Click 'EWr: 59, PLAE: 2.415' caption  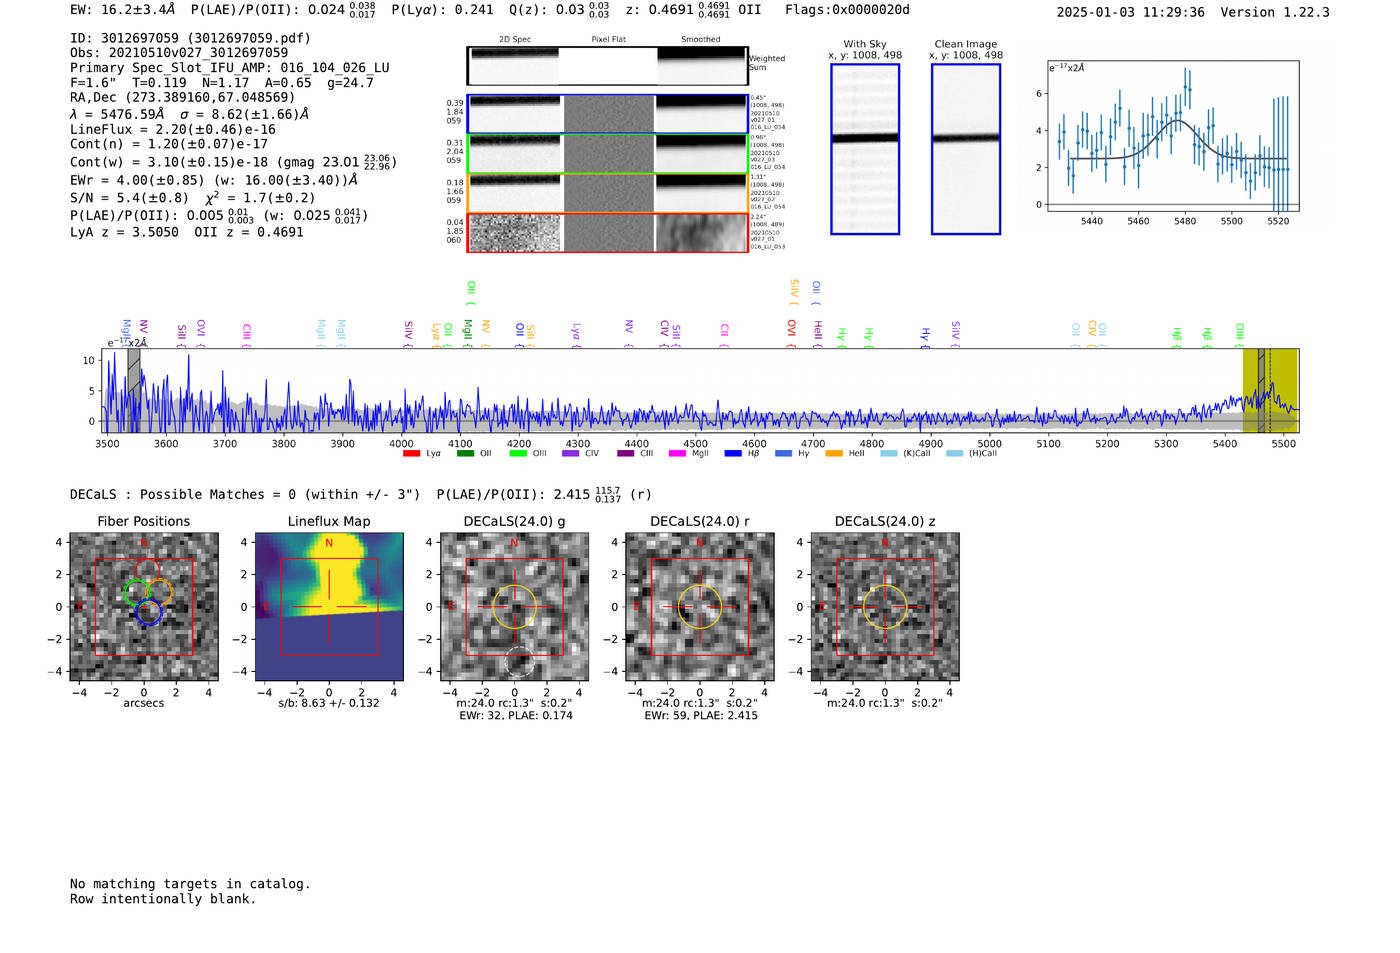pyautogui.click(x=701, y=716)
